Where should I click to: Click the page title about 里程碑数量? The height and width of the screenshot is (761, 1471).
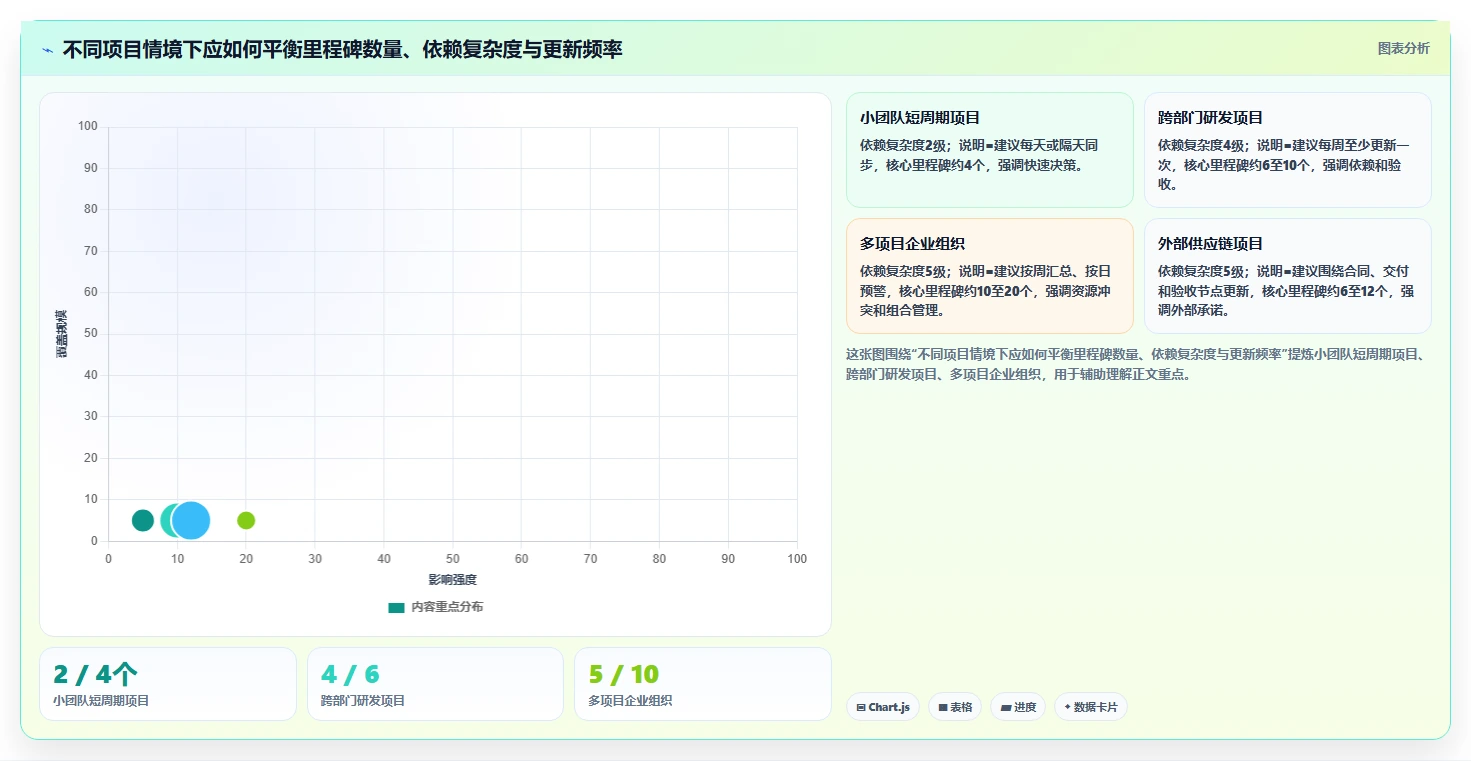point(343,49)
